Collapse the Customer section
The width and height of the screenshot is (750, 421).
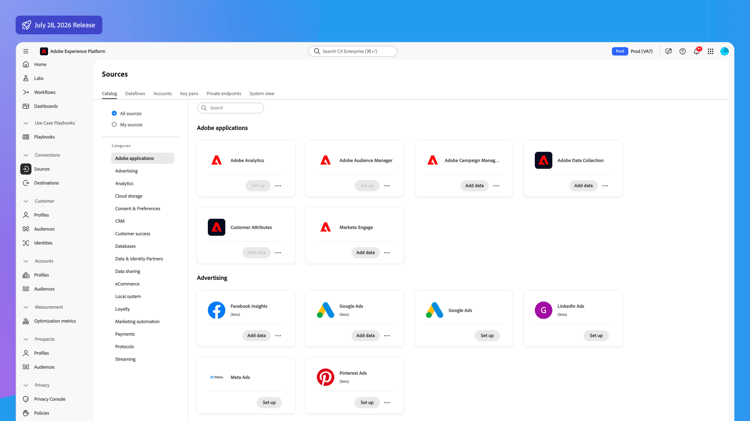point(26,201)
